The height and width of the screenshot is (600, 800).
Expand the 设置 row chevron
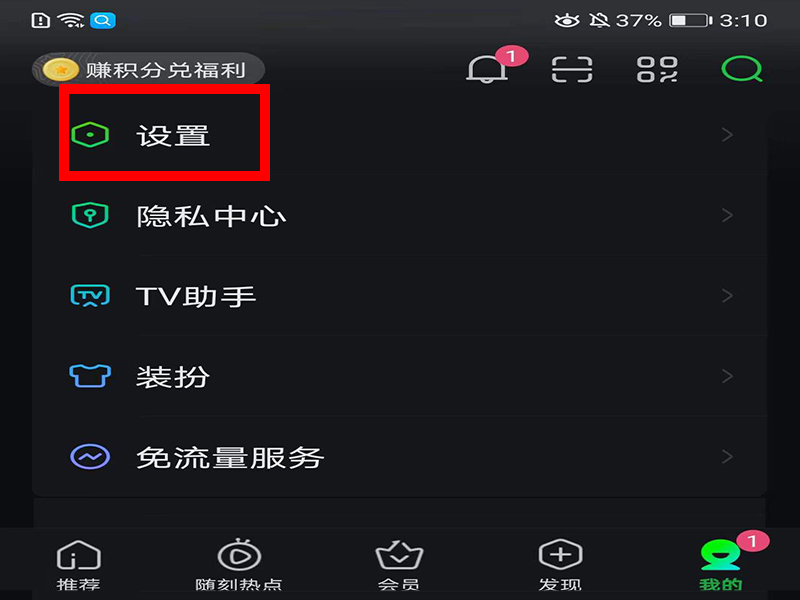tap(728, 135)
